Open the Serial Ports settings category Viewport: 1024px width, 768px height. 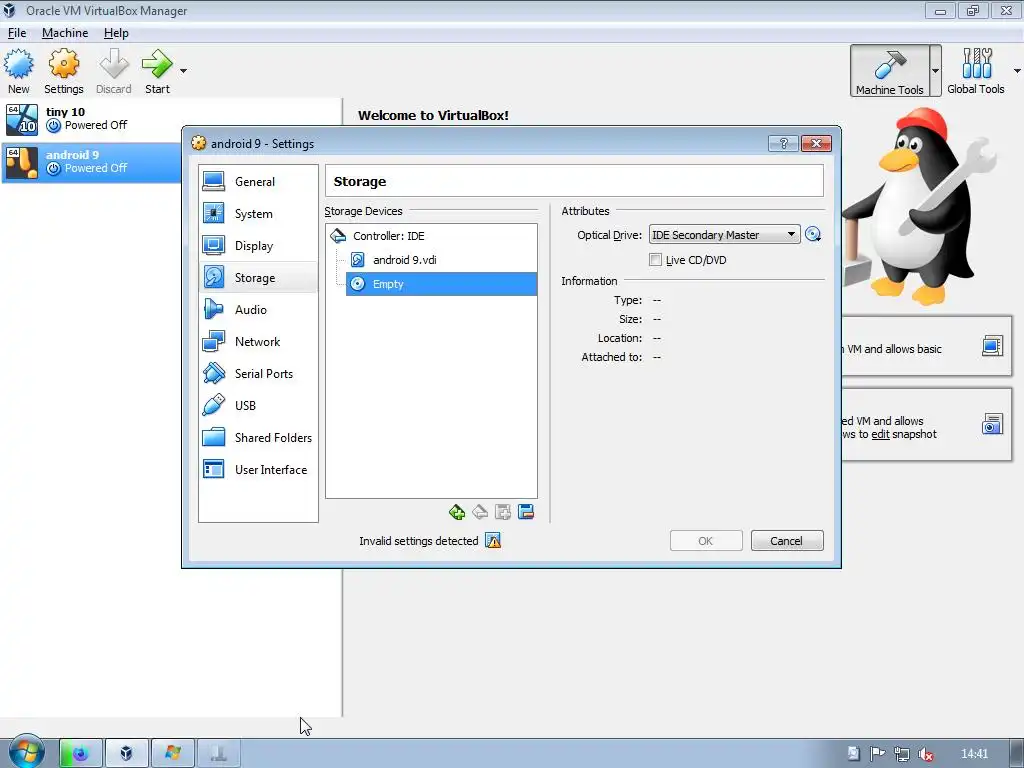[258, 374]
